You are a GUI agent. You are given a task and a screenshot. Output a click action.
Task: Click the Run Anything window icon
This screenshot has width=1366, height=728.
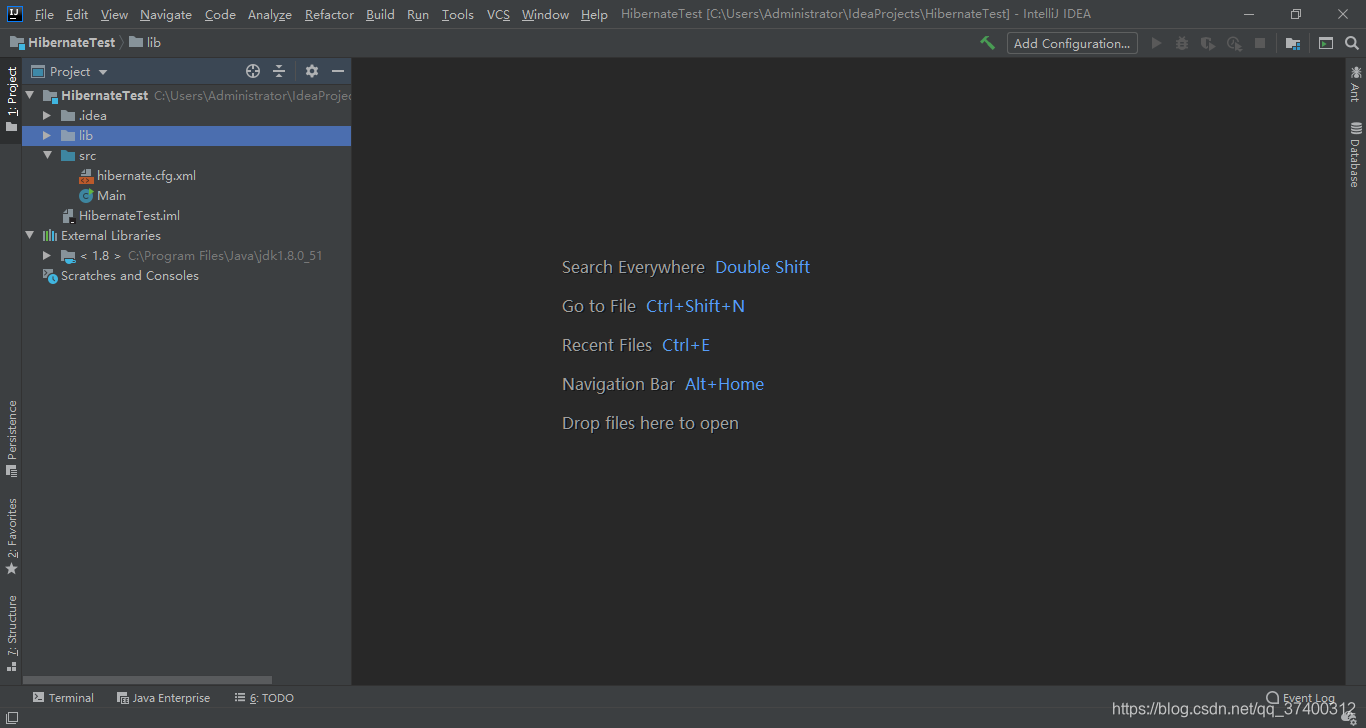pyautogui.click(x=1326, y=43)
